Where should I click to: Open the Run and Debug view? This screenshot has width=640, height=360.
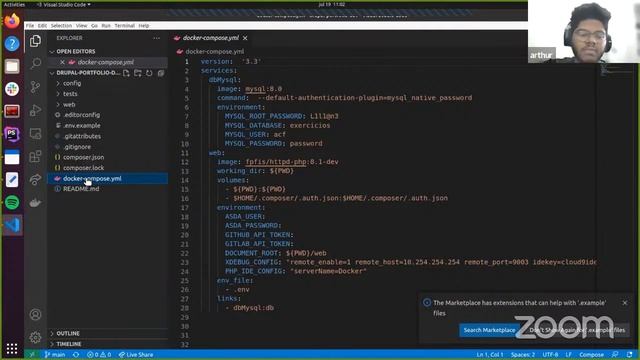pyautogui.click(x=36, y=110)
